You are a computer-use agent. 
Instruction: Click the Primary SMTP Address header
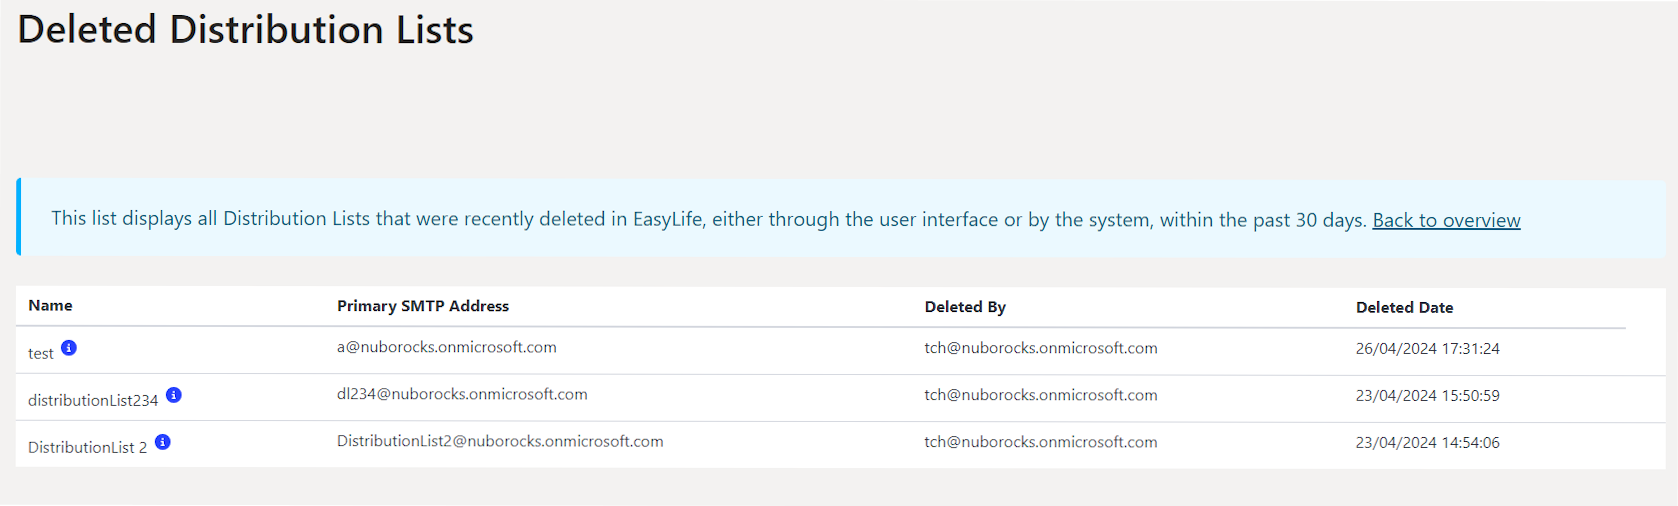tap(423, 306)
